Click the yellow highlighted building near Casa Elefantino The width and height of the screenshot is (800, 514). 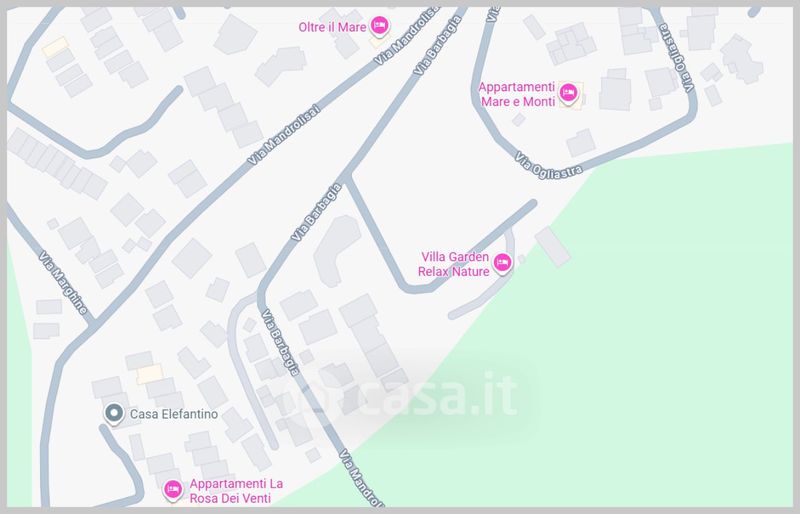click(149, 374)
